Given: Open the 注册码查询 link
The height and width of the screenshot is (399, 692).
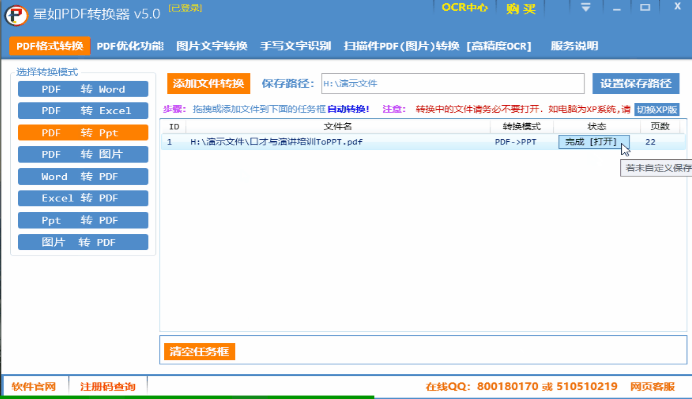Looking at the screenshot, I should point(108,387).
